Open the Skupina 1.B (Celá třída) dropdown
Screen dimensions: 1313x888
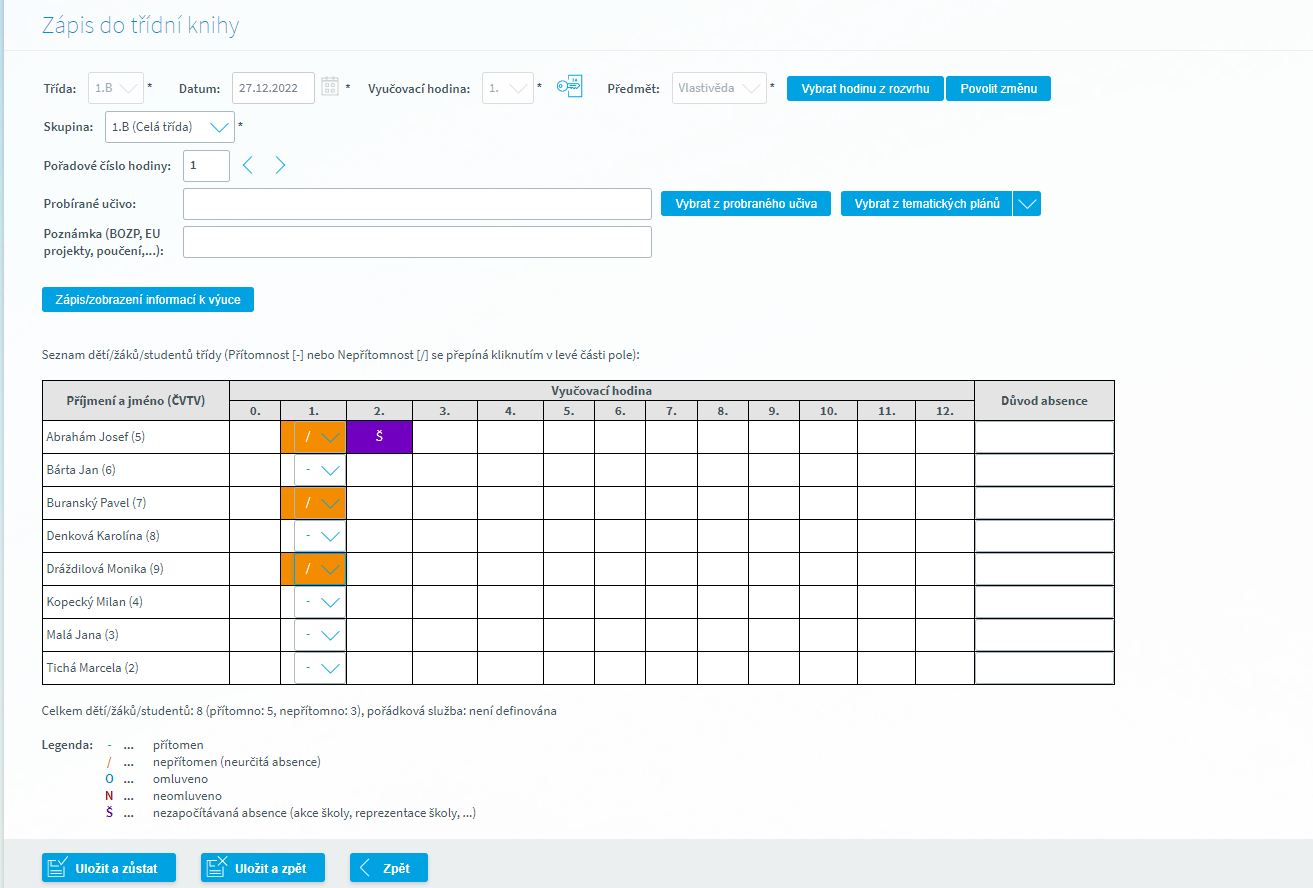(170, 127)
